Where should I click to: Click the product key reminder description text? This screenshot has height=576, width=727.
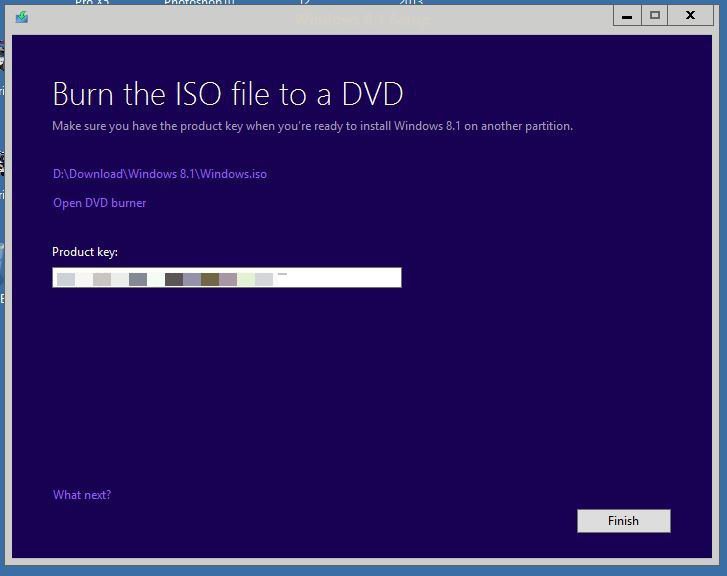[x=312, y=126]
